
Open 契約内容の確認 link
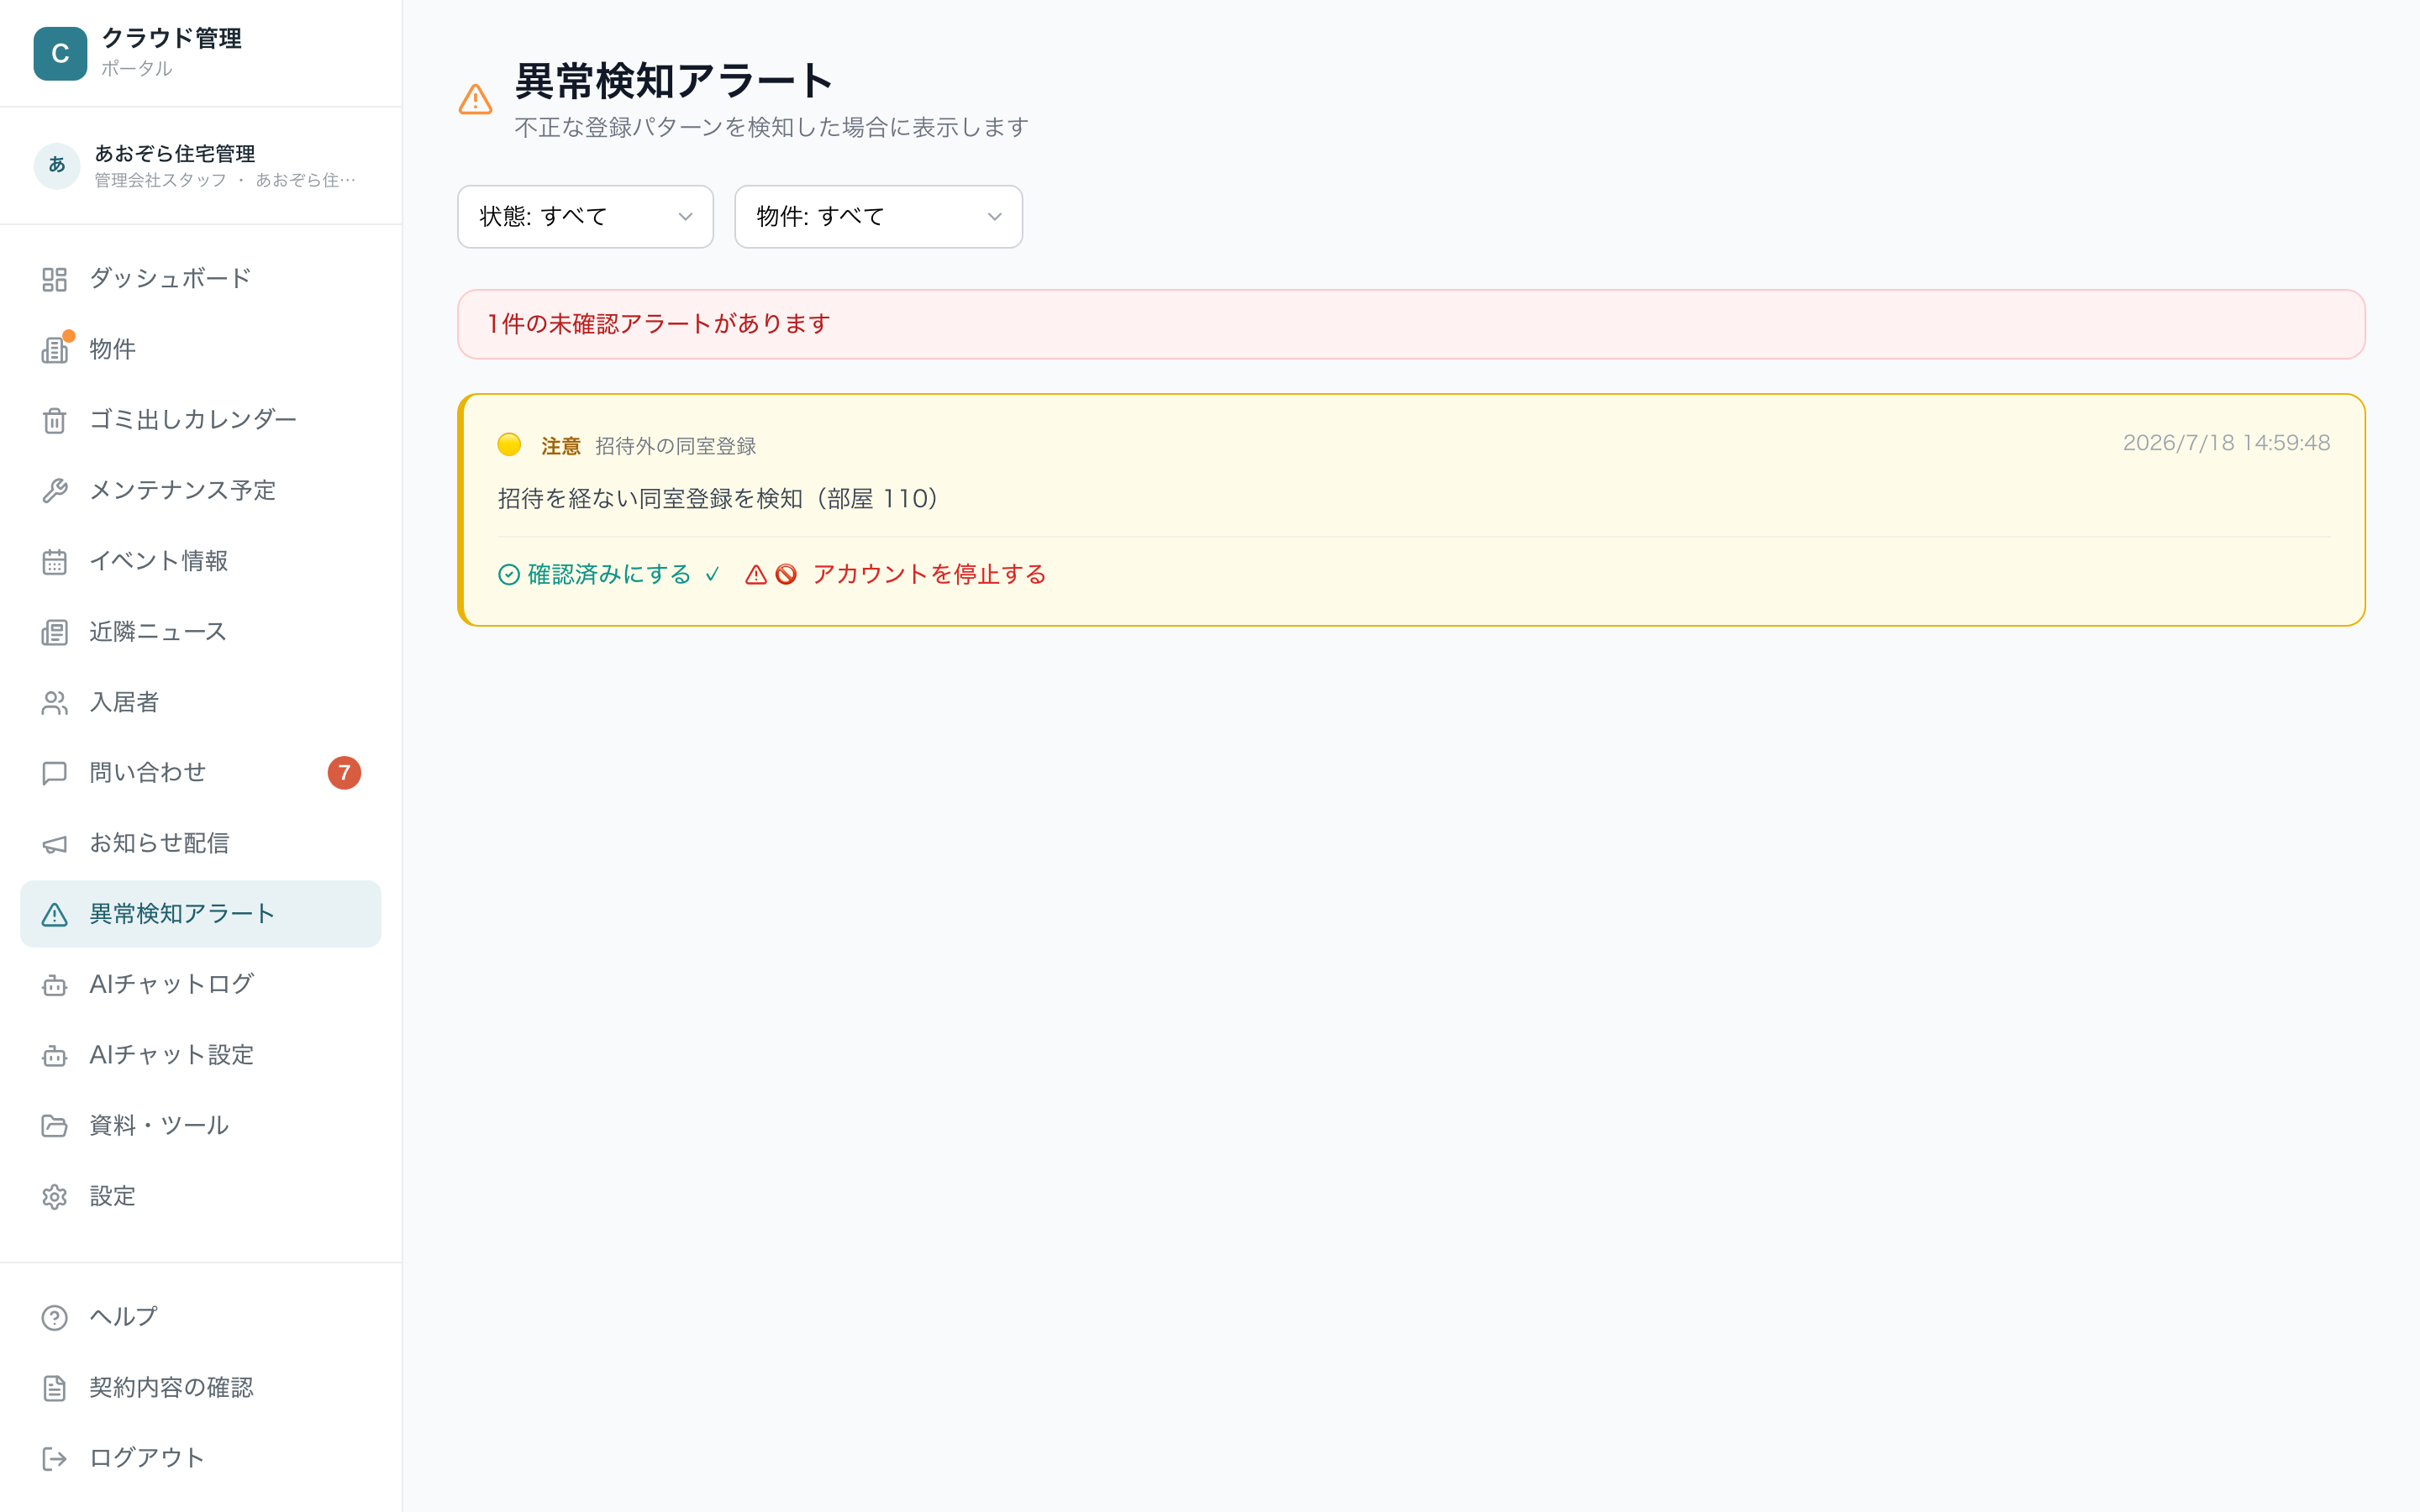tap(200, 1388)
